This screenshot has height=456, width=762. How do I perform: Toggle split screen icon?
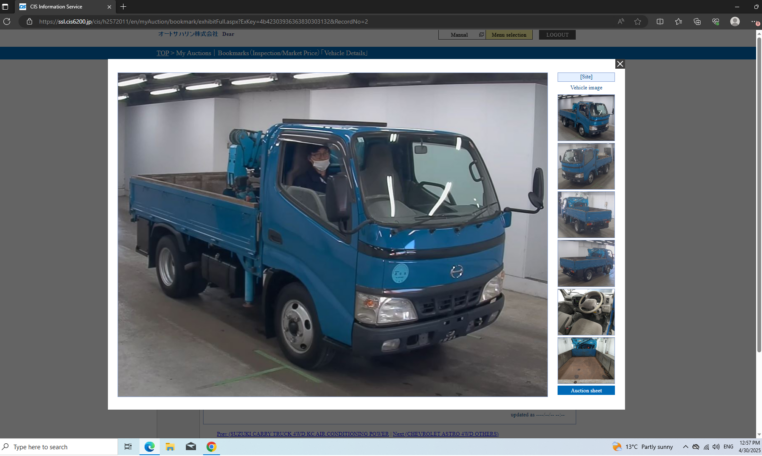[x=660, y=21]
